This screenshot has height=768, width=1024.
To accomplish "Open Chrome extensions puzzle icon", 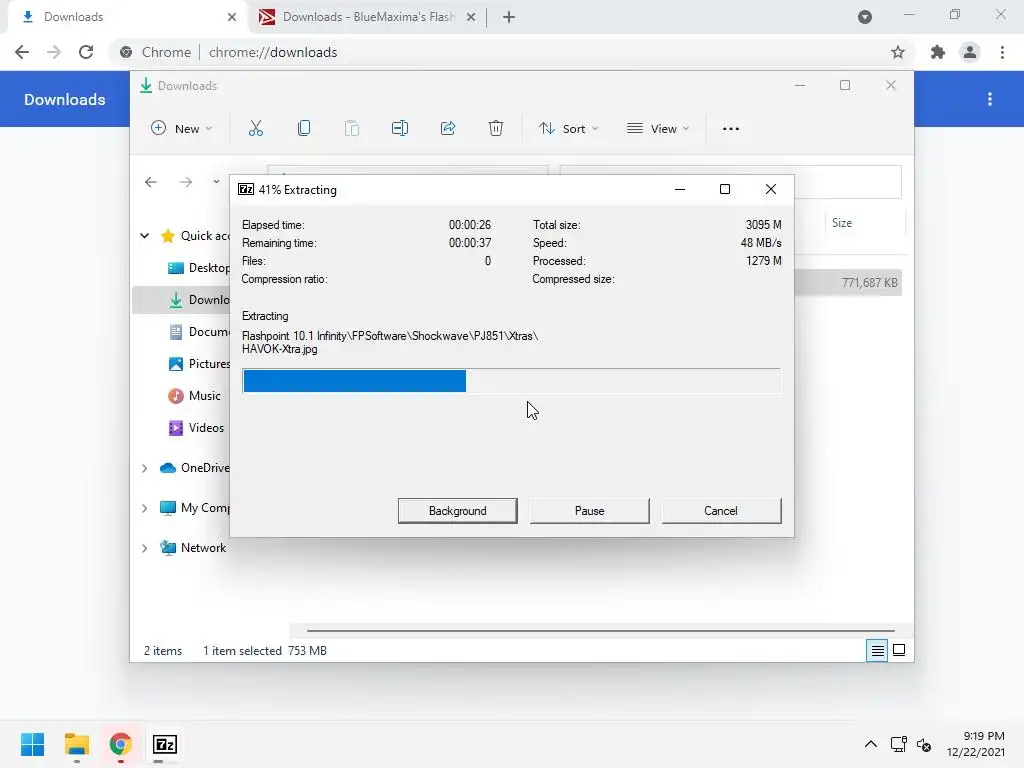I will point(938,52).
